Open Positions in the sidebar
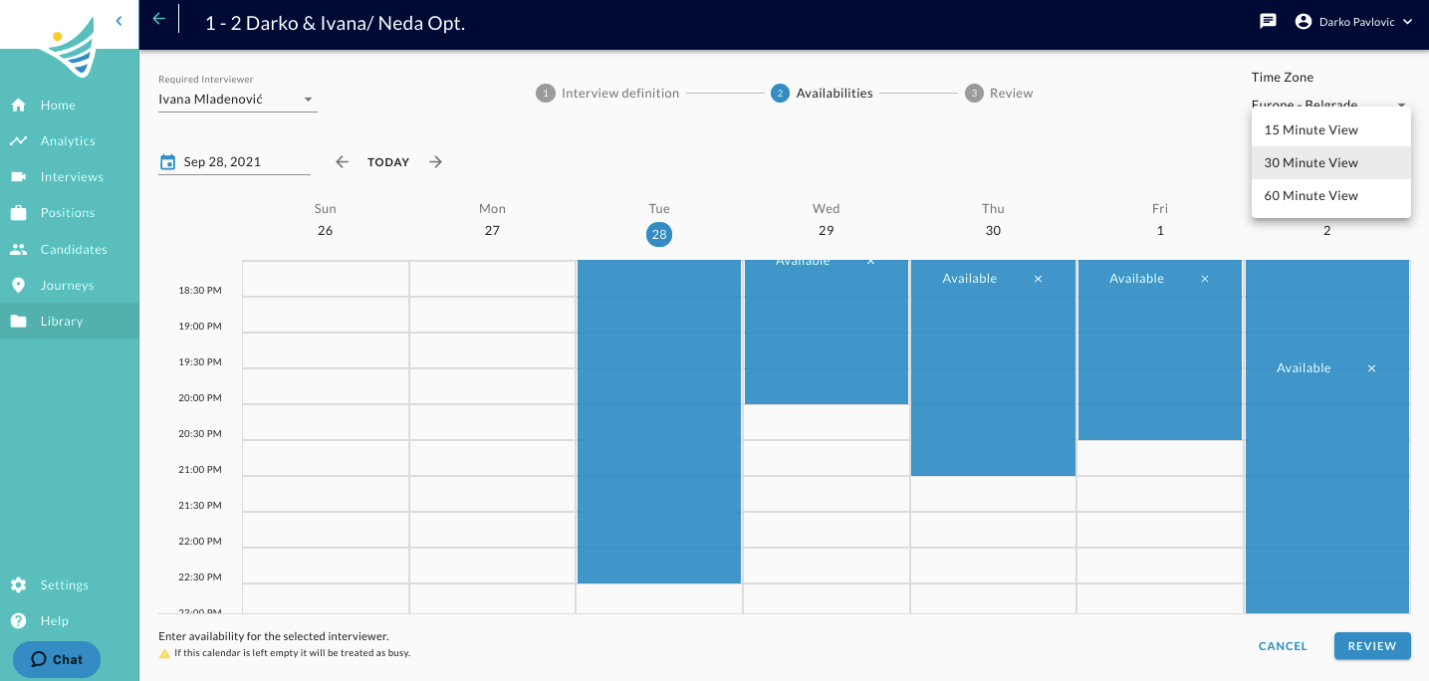Image resolution: width=1429 pixels, height=681 pixels. [x=69, y=213]
